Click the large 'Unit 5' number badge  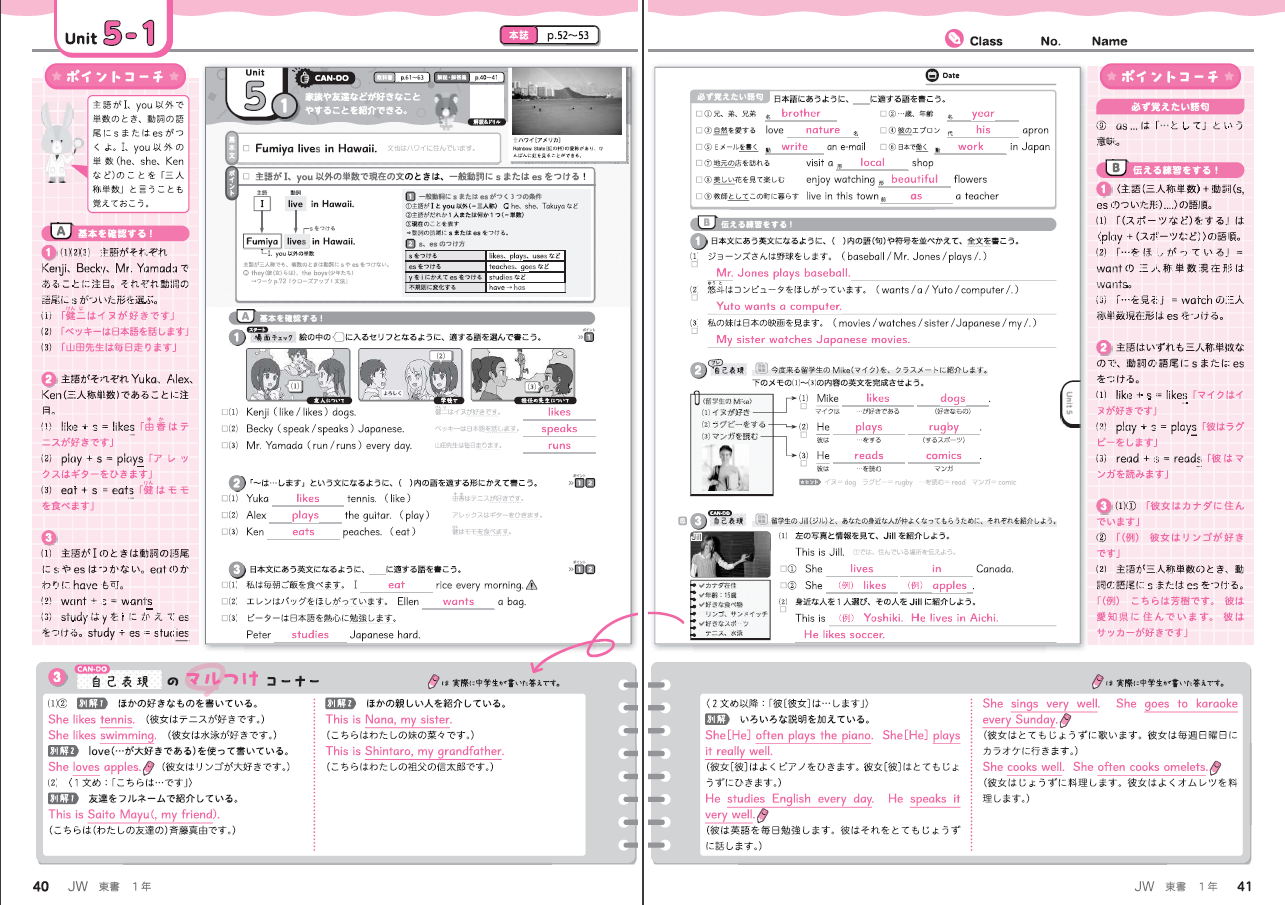click(x=256, y=94)
